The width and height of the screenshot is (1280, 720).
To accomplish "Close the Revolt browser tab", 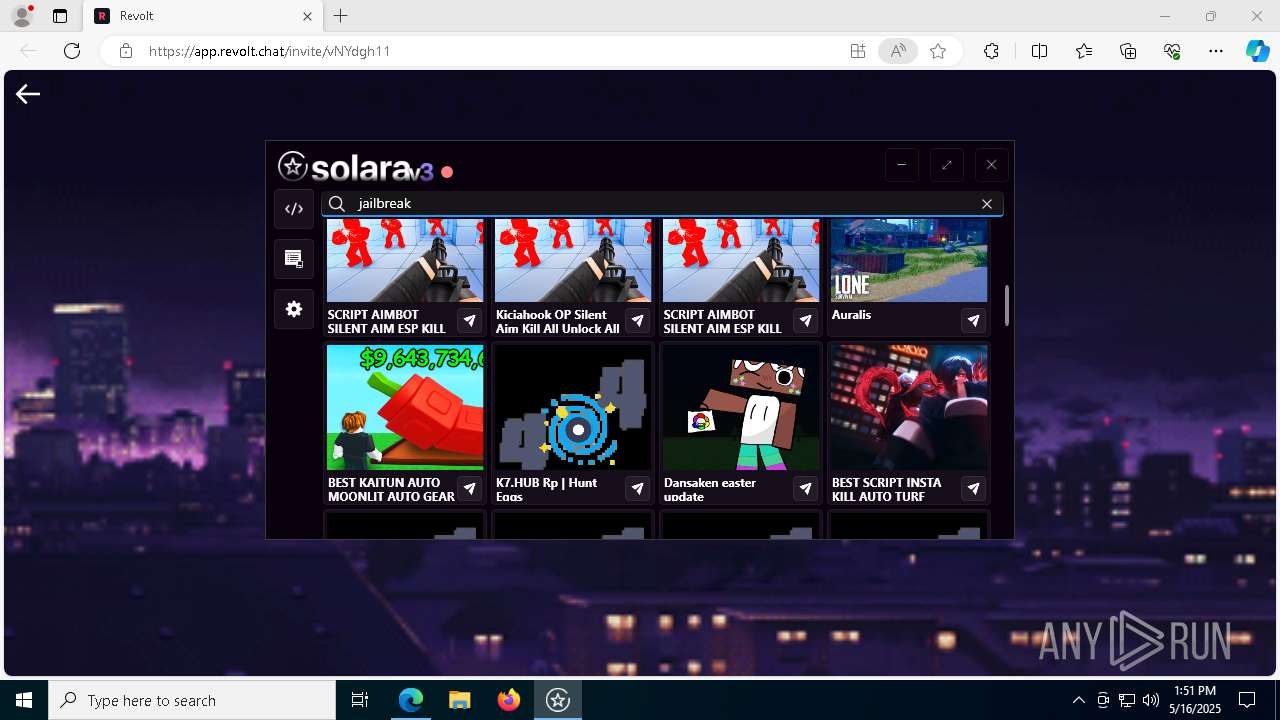I will pos(308,16).
